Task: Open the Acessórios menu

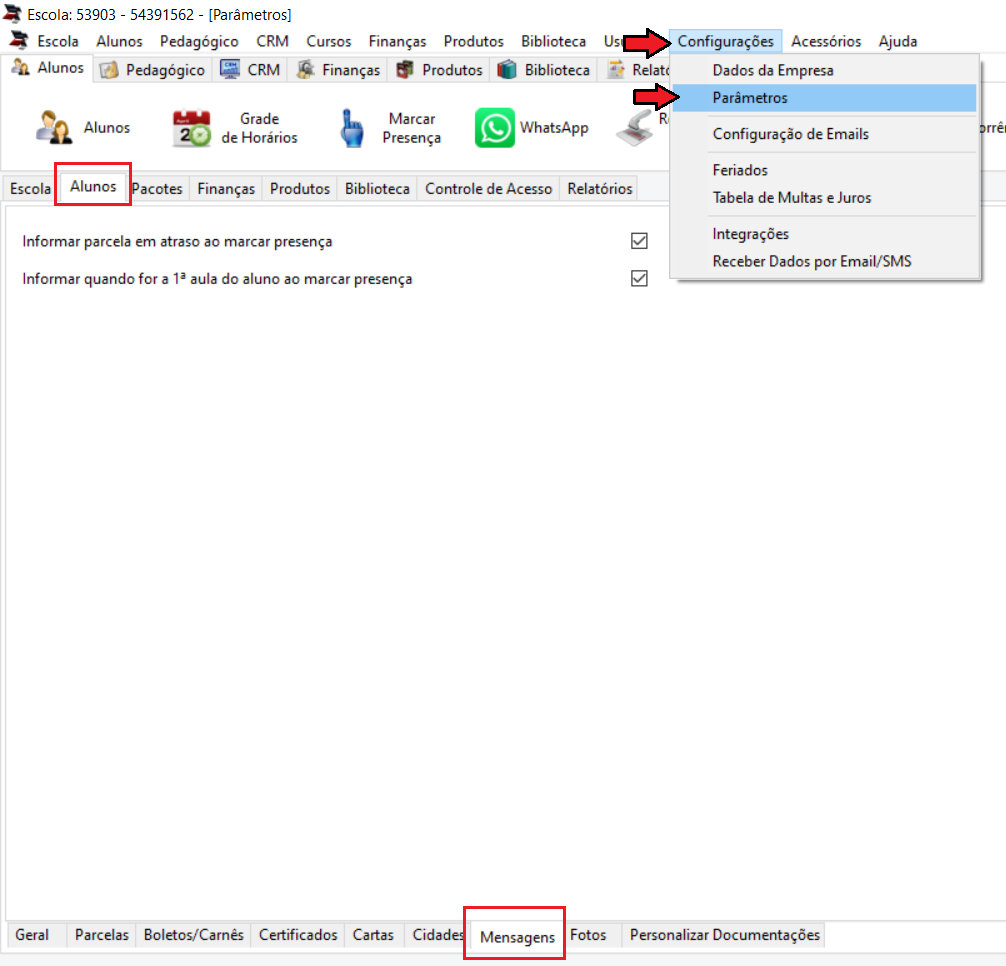Action: coord(826,41)
